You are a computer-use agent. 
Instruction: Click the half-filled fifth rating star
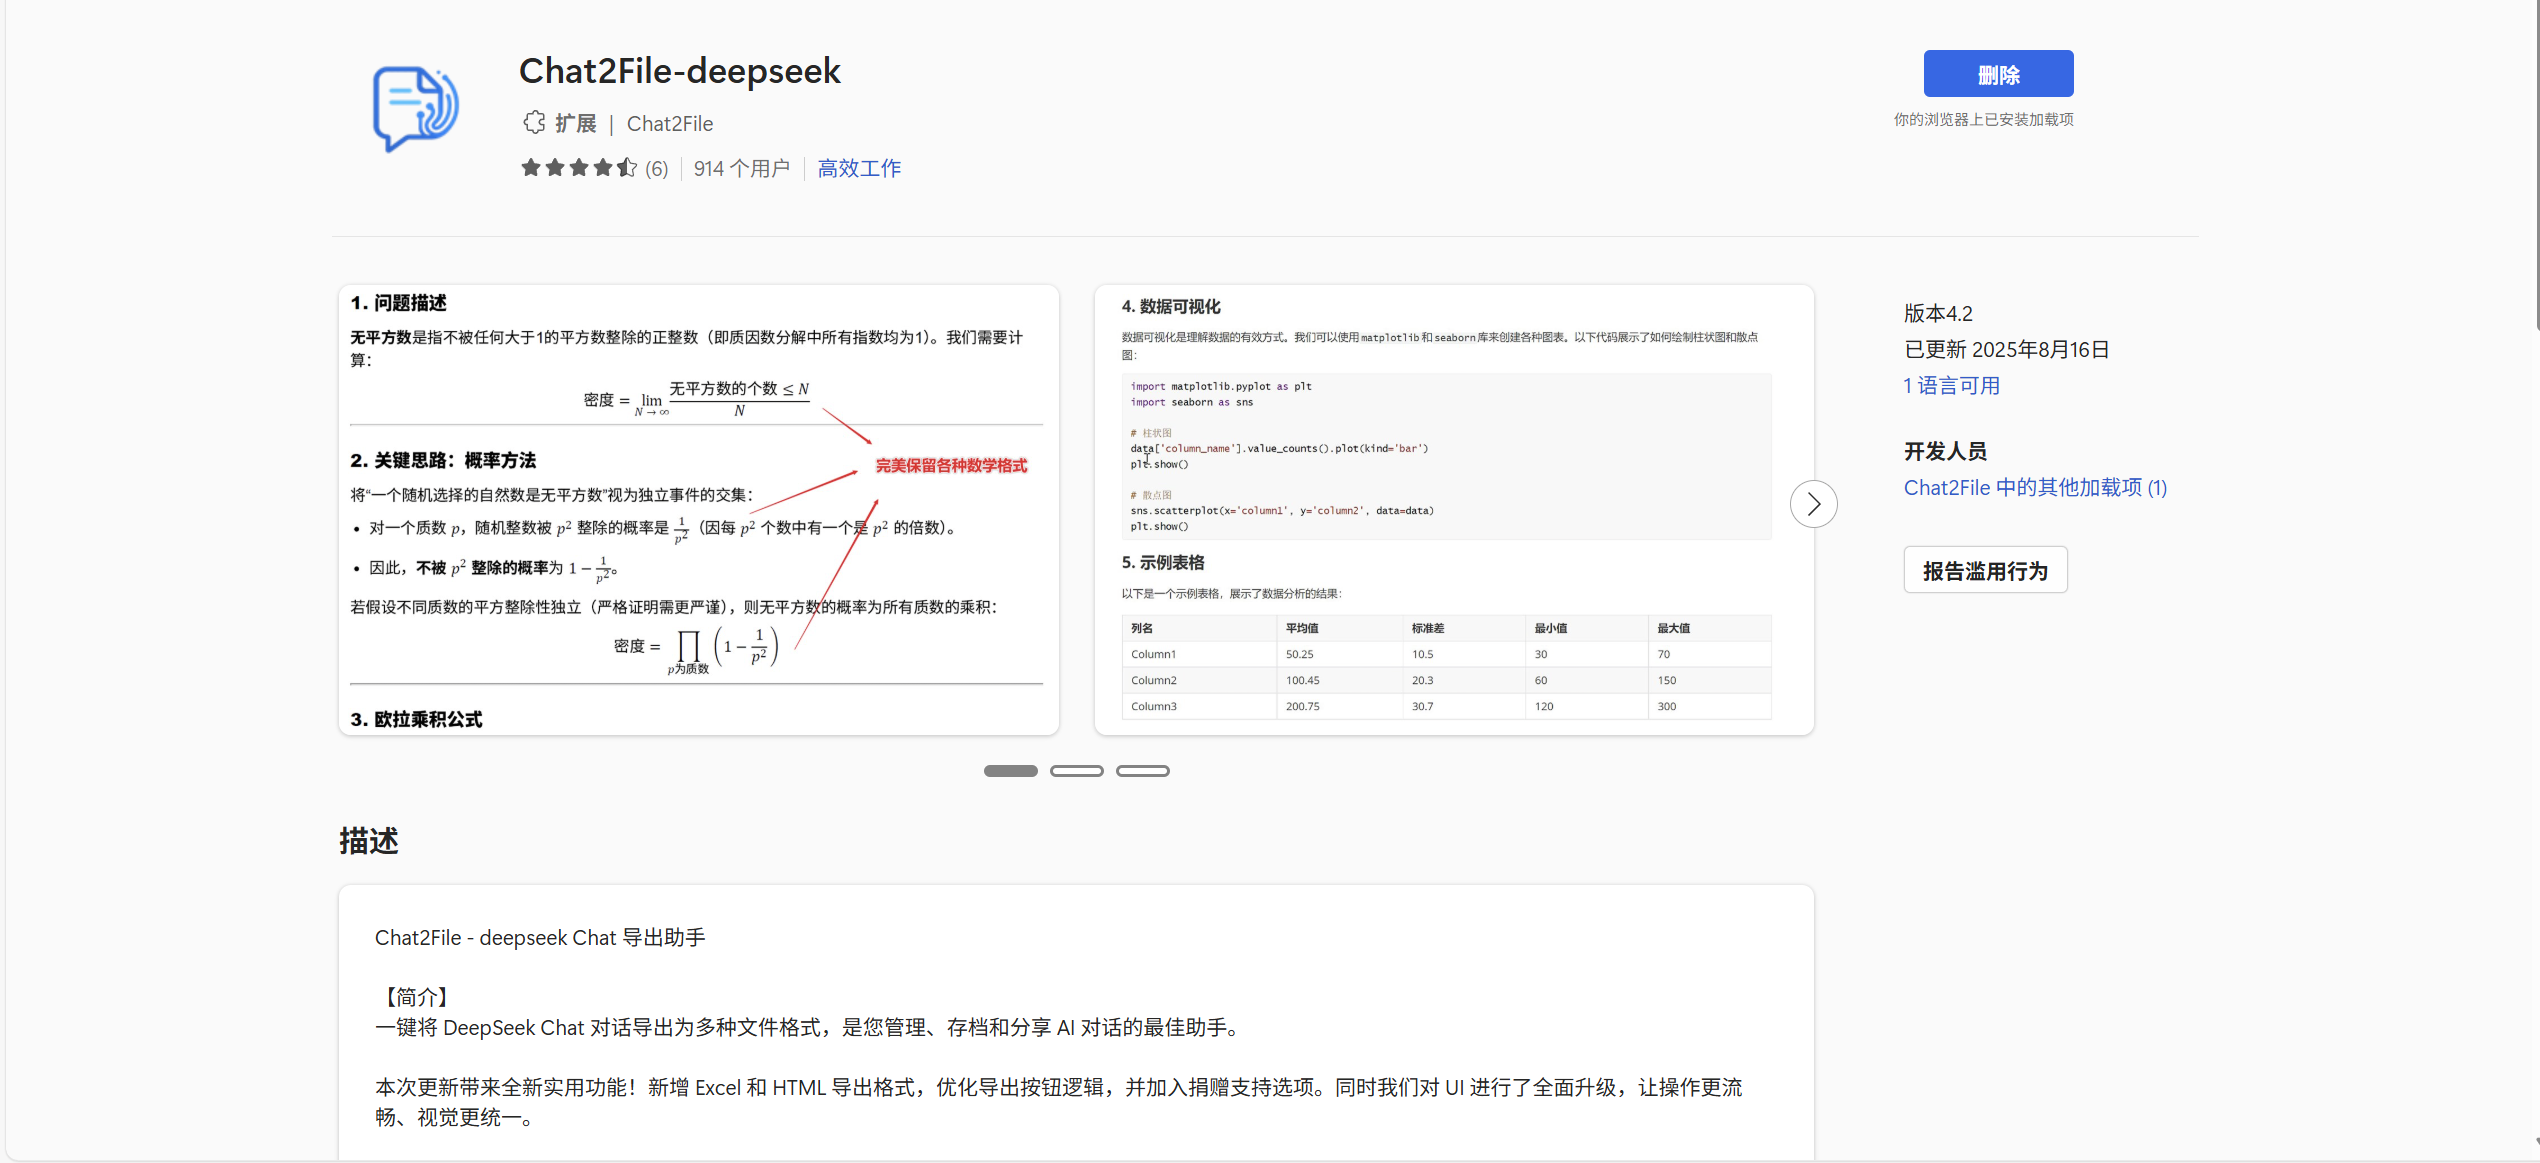click(627, 167)
